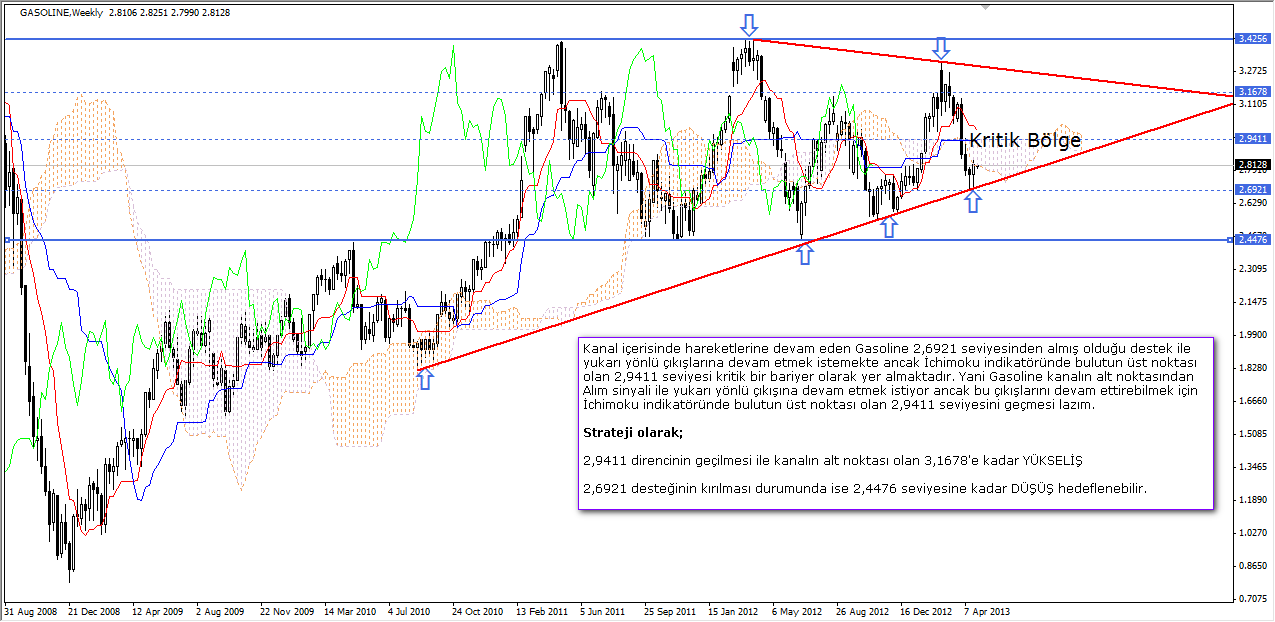Click the up arrow at the August 2012 low

point(888,230)
